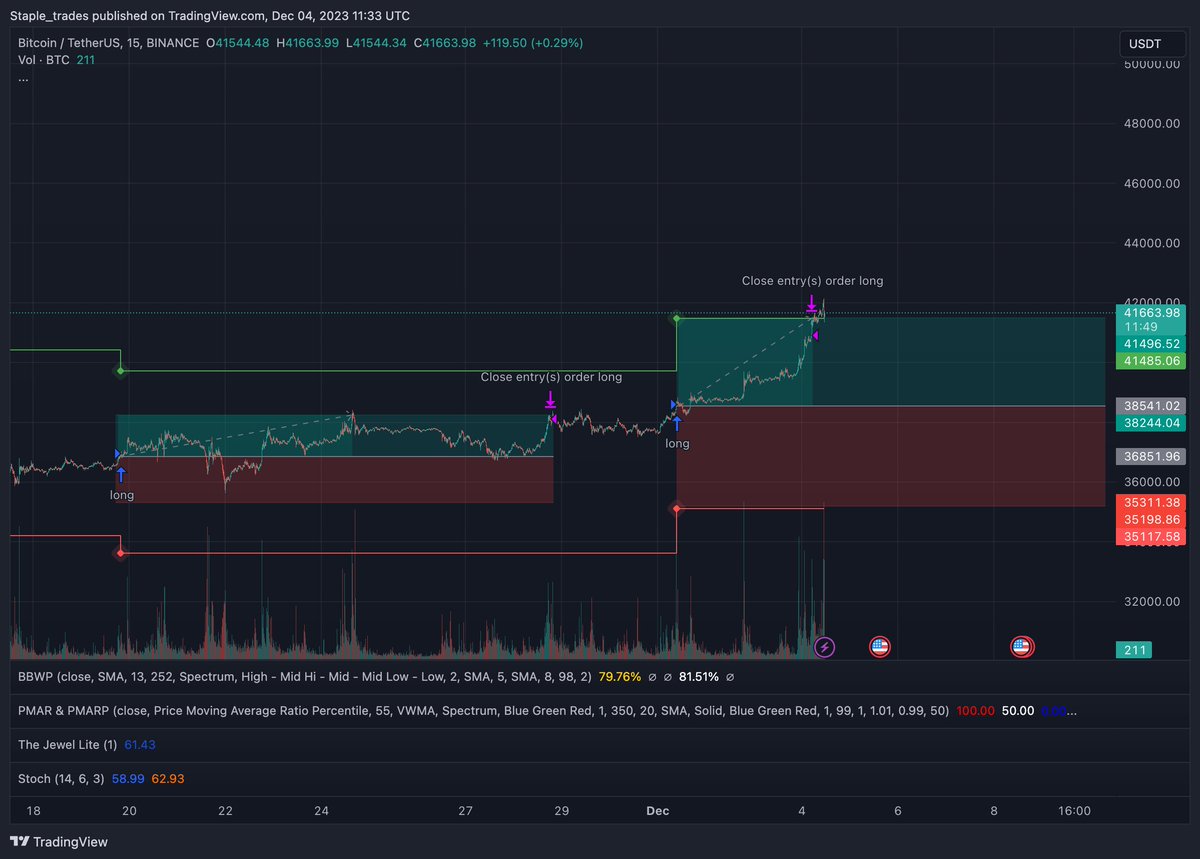Viewport: 1200px width, 859px height.
Task: Click the open price O41544.48 in header
Action: coord(237,43)
